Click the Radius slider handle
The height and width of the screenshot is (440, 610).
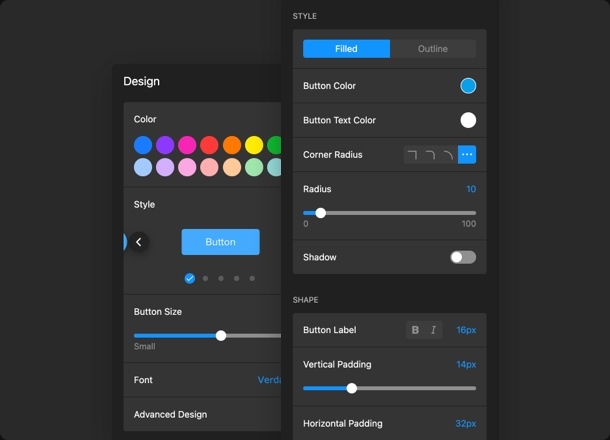pos(321,213)
